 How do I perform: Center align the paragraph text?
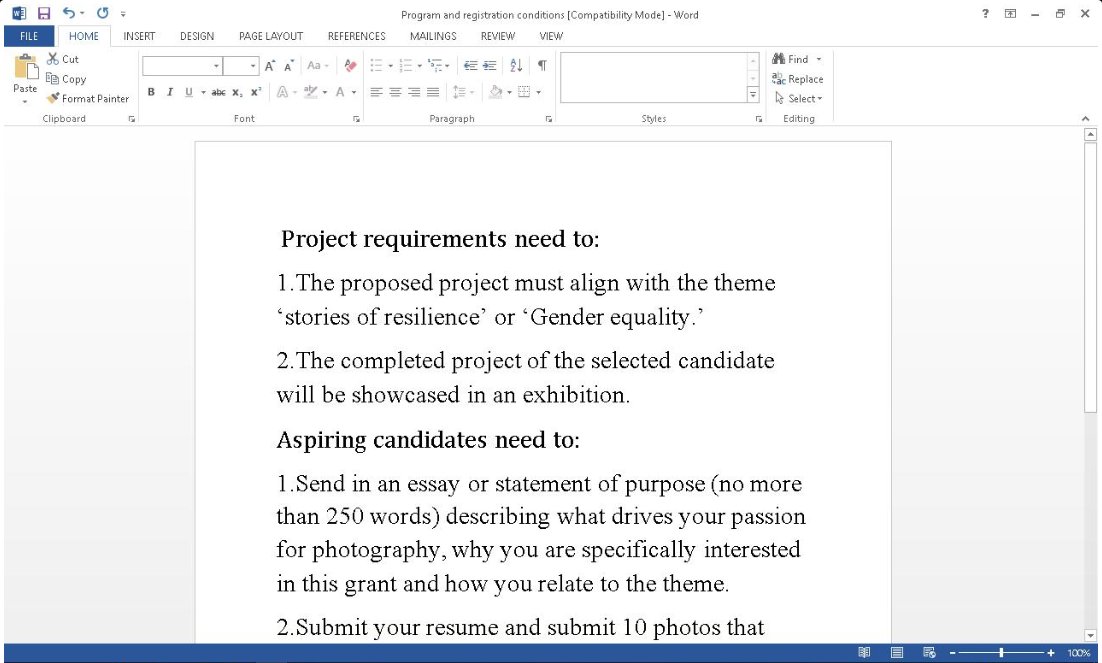pos(395,92)
